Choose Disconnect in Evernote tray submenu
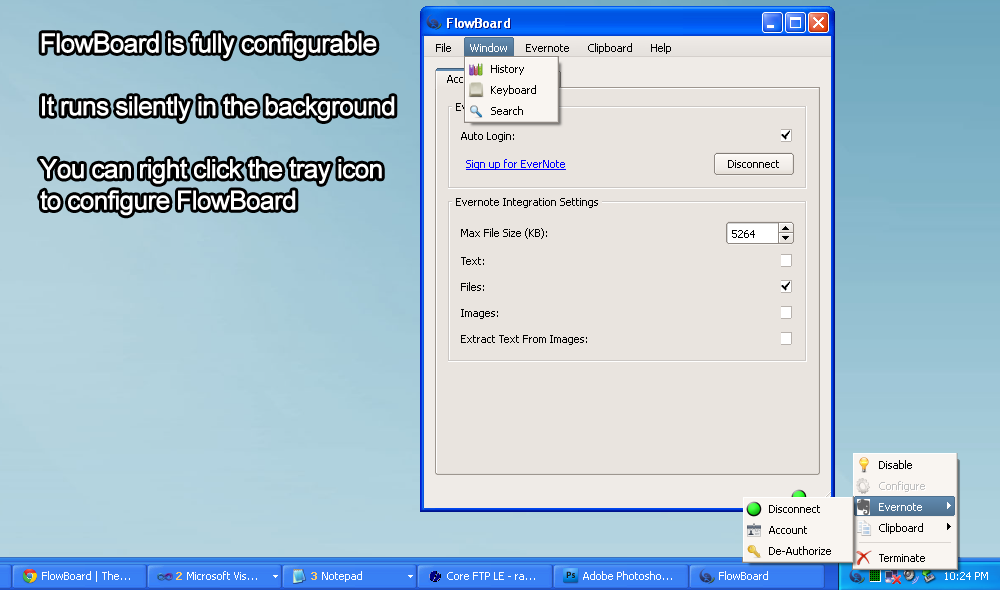The image size is (1000, 590). [x=798, y=509]
